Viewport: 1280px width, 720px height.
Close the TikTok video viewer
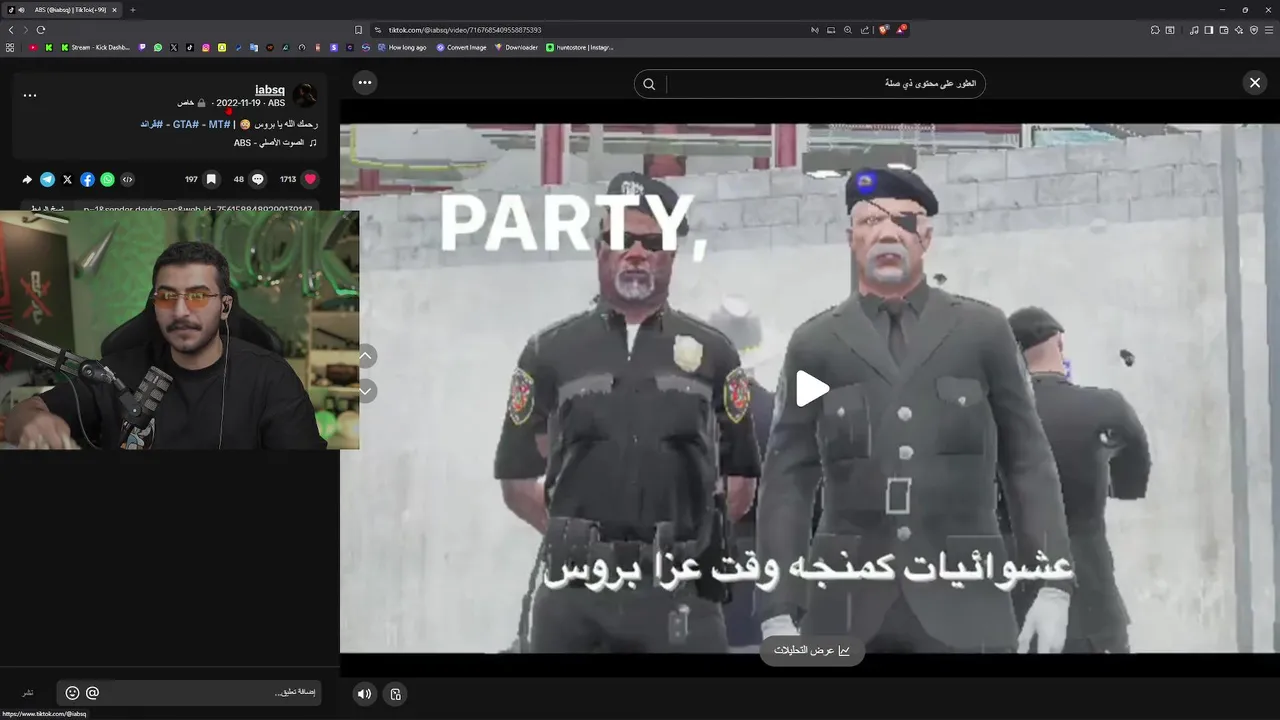tap(1255, 83)
